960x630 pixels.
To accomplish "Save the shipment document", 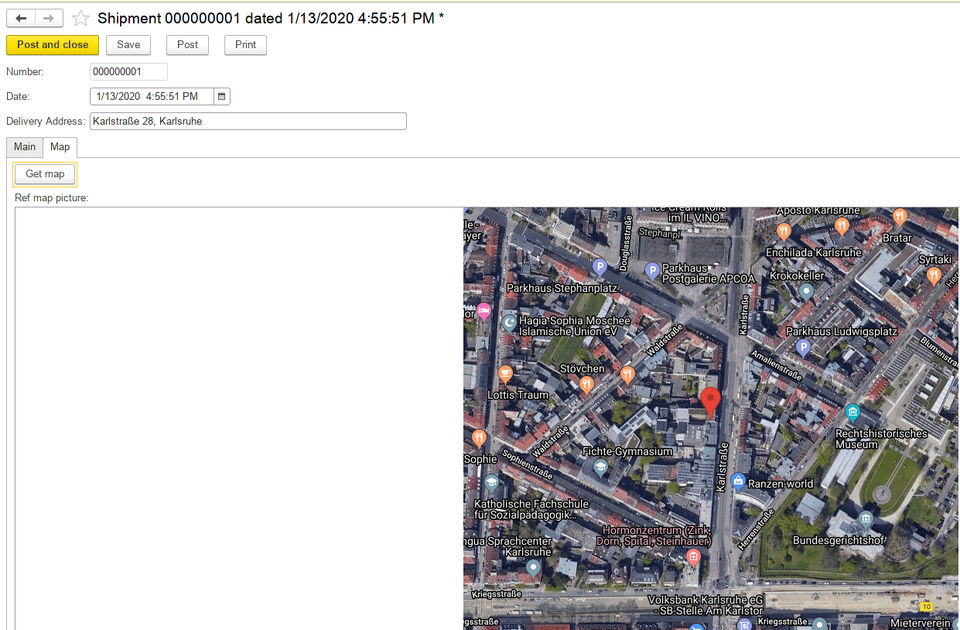I will (129, 45).
